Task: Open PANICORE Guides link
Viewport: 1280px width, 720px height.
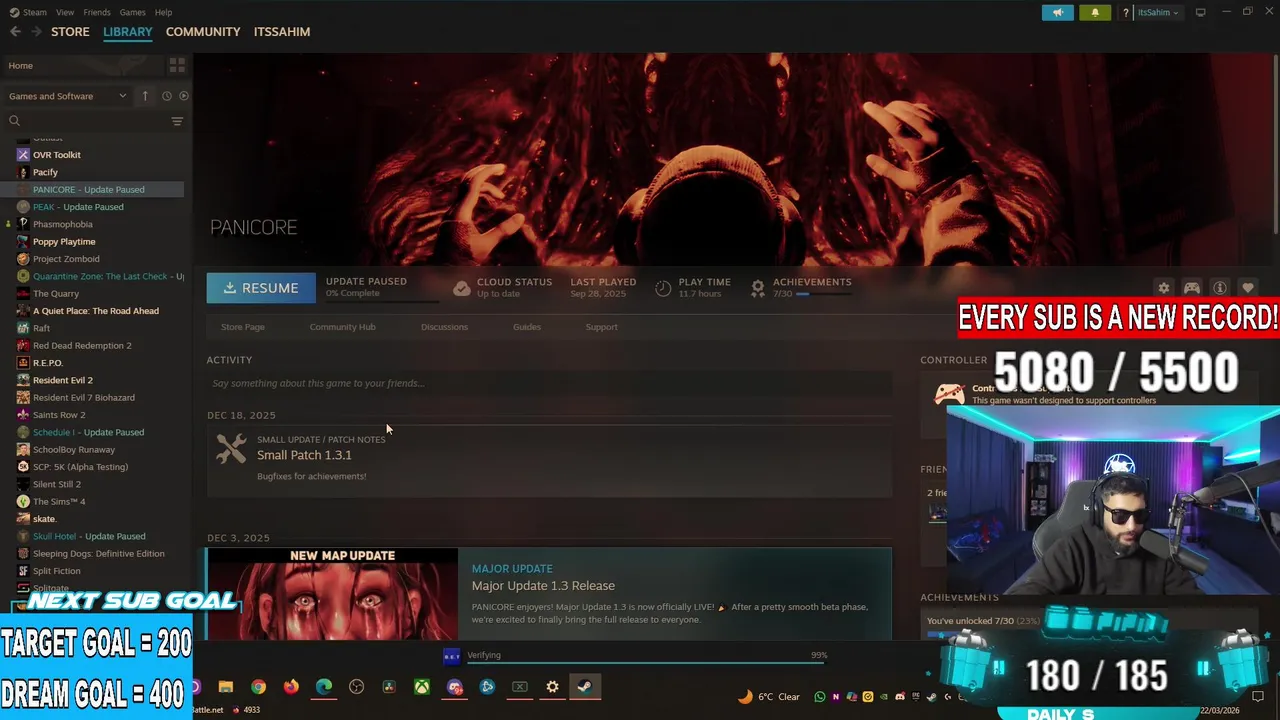Action: 527,327
